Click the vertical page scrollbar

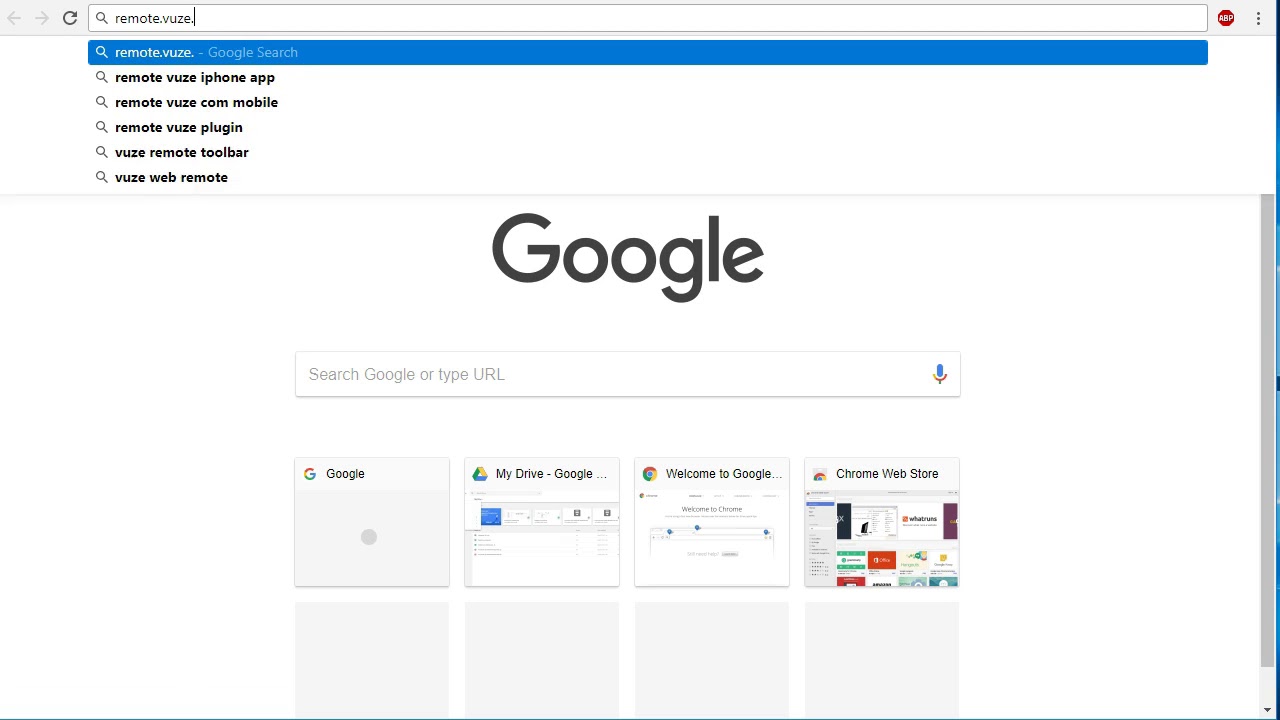(x=1267, y=430)
